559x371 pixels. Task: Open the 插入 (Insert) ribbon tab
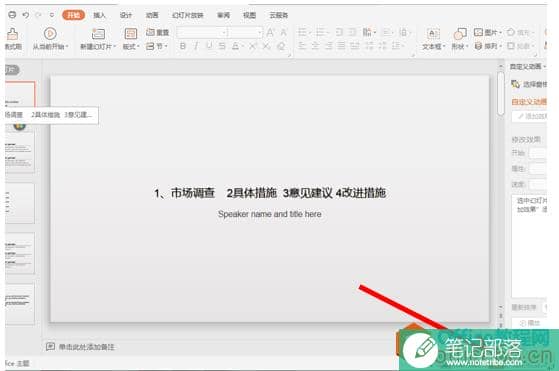coord(99,15)
